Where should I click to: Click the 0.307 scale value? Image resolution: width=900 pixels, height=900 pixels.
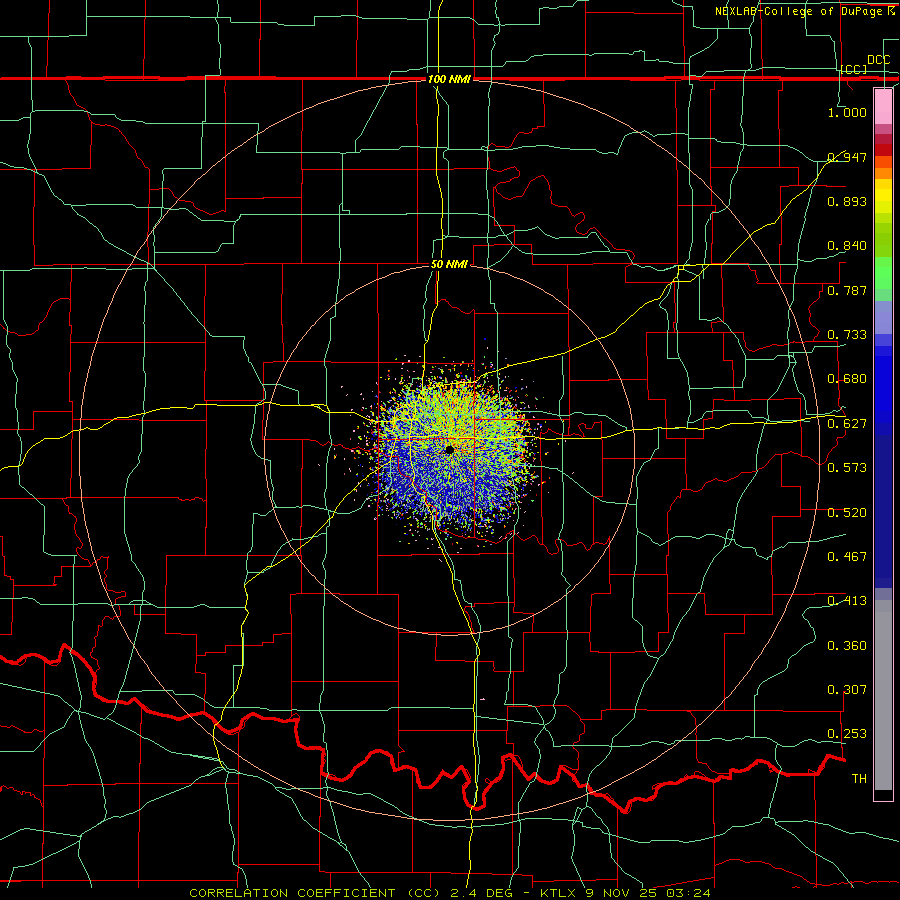[x=847, y=690]
